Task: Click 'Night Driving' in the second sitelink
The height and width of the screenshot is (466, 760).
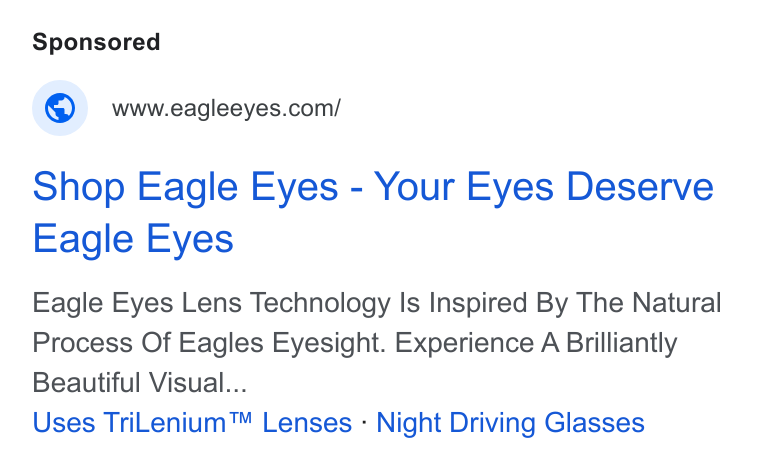Action: (456, 422)
